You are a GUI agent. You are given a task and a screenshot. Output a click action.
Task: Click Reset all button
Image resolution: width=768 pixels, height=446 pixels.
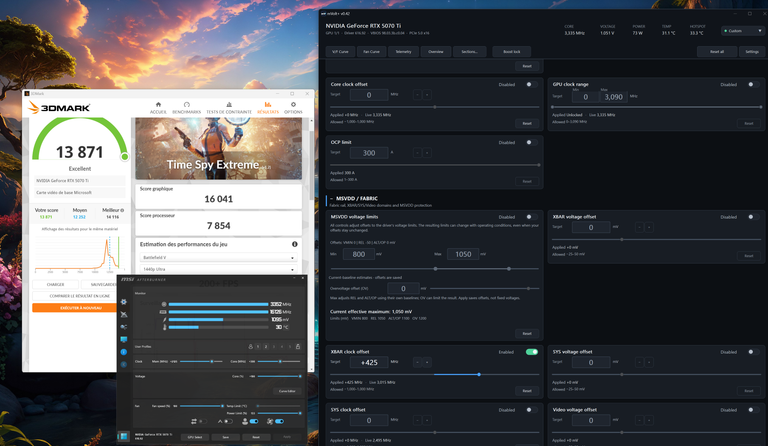click(717, 51)
